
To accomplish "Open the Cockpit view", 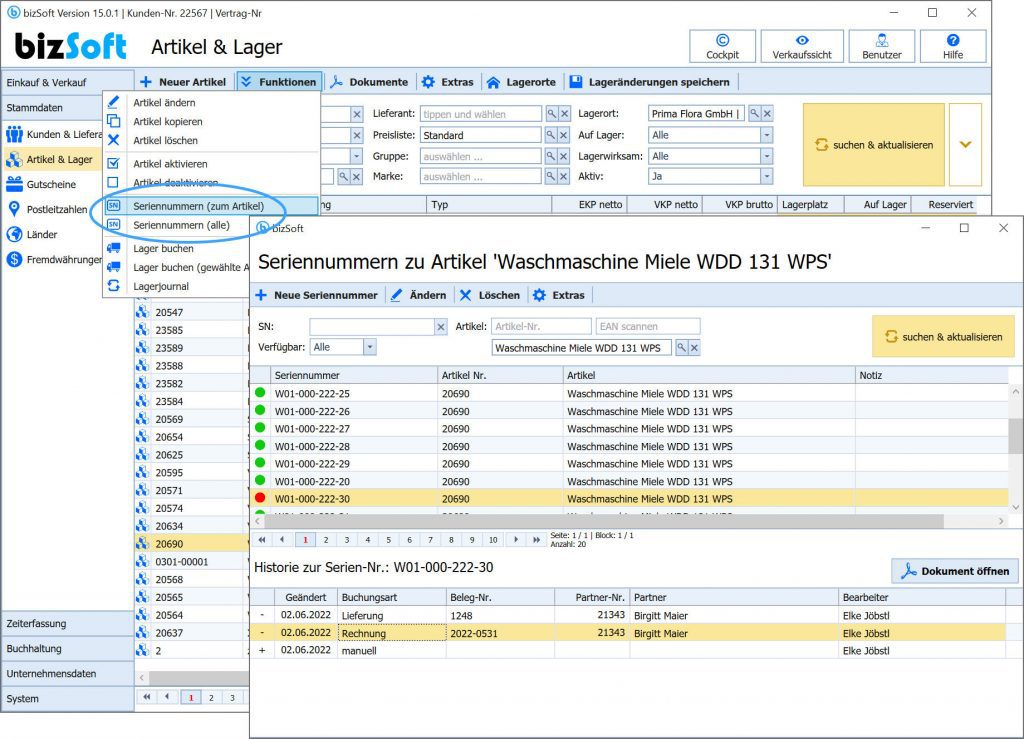I will [x=722, y=46].
